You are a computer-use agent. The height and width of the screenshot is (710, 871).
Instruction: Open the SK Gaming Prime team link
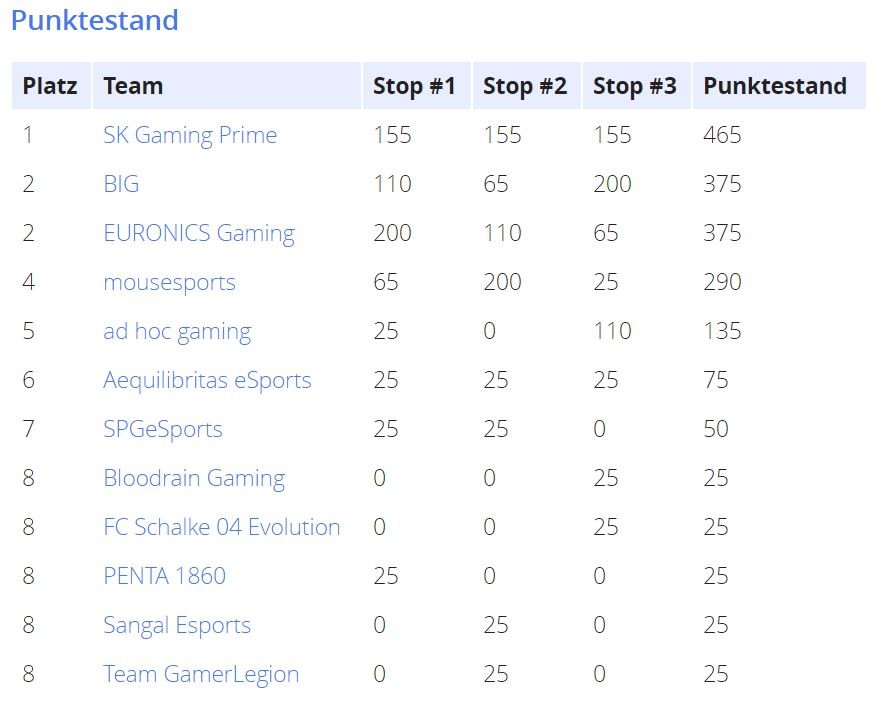[190, 136]
